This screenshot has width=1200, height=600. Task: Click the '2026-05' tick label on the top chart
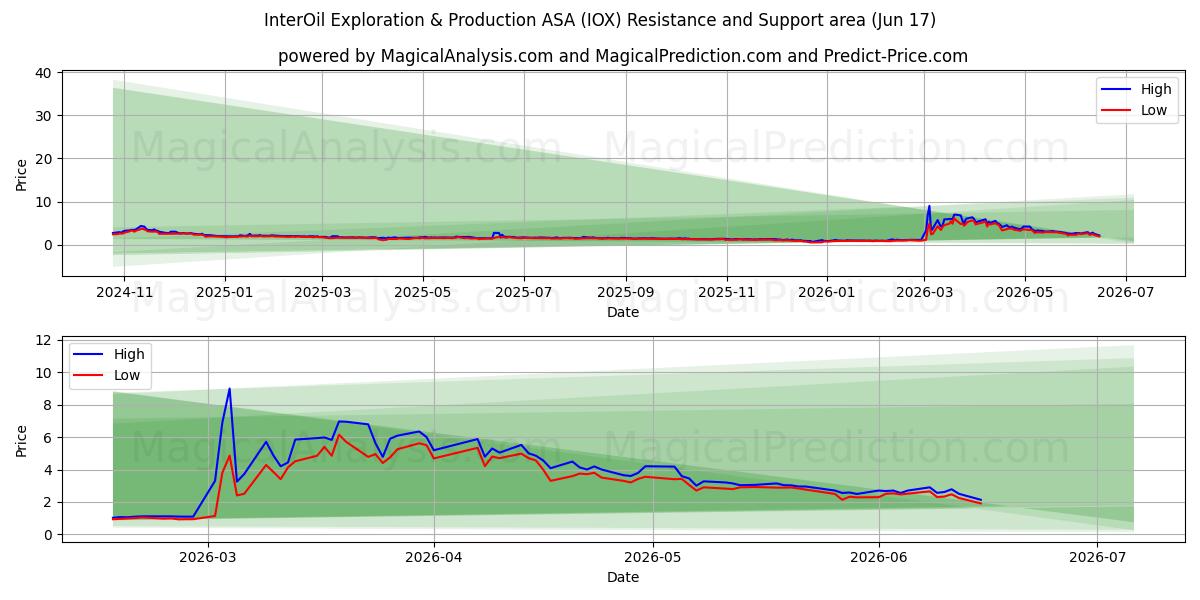pos(1024,293)
